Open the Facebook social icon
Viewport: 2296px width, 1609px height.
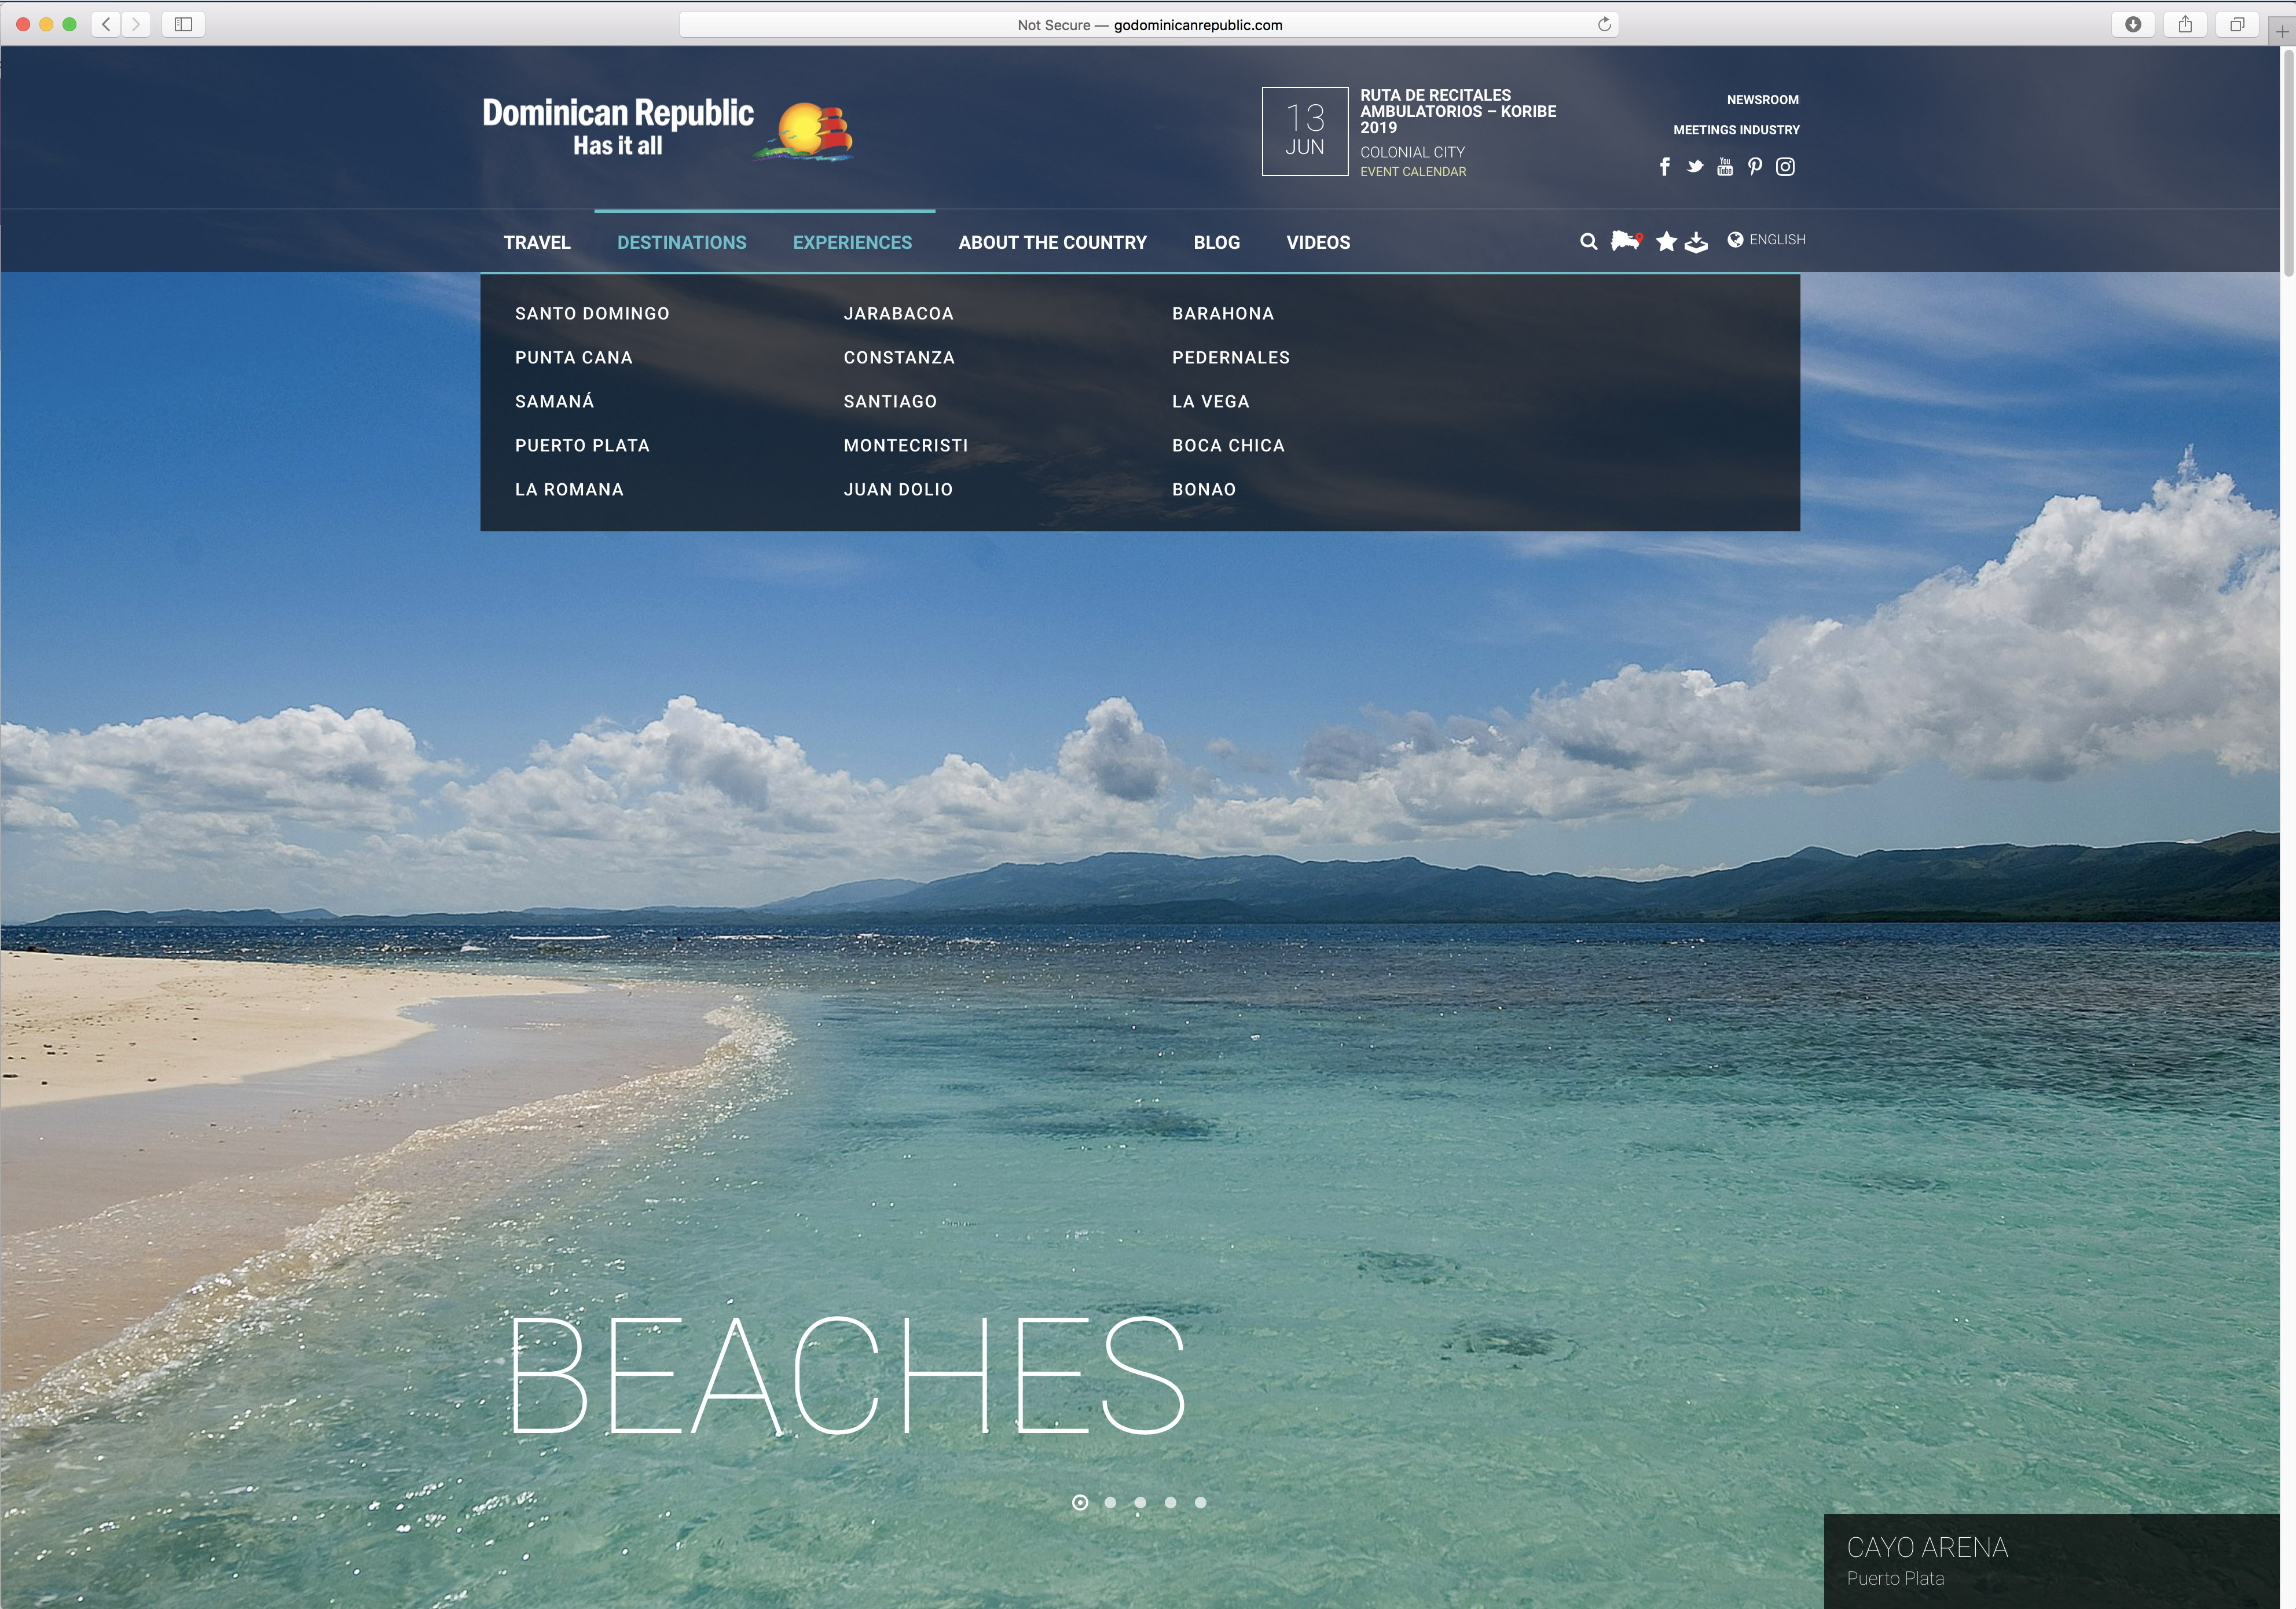click(x=1664, y=167)
